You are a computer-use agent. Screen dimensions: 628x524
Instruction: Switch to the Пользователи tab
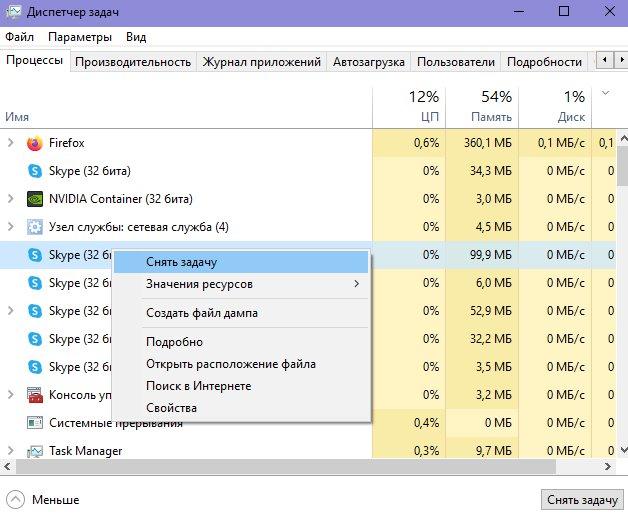pos(456,62)
